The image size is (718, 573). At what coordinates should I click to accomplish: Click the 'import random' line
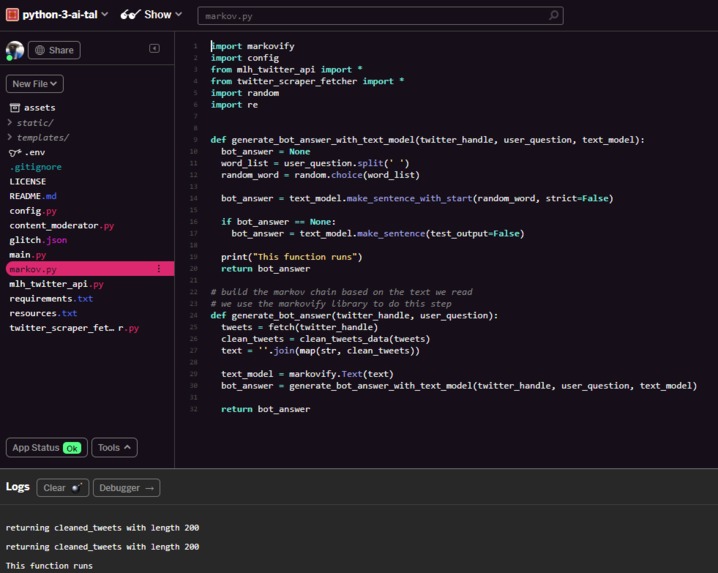click(245, 93)
